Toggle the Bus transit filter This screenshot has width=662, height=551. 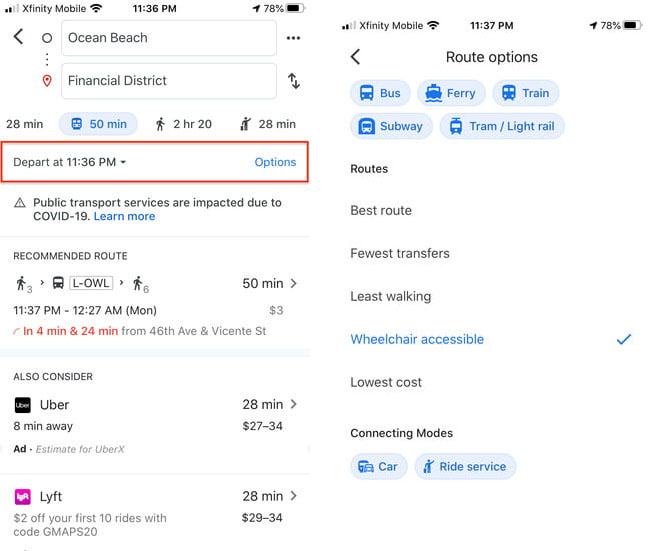pyautogui.click(x=380, y=93)
